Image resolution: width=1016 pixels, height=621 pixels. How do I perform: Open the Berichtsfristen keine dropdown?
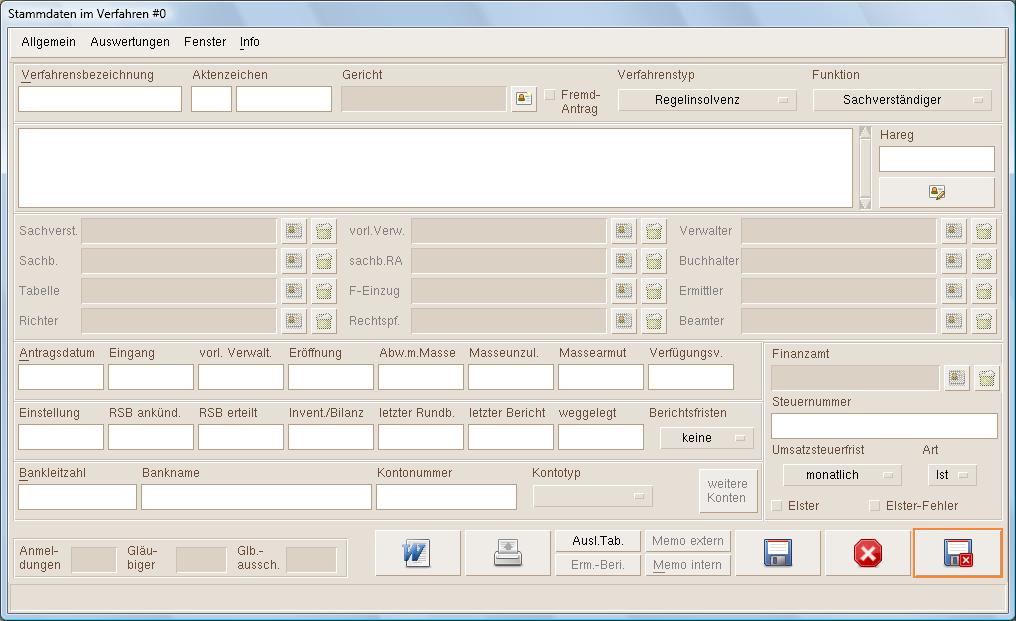(707, 438)
